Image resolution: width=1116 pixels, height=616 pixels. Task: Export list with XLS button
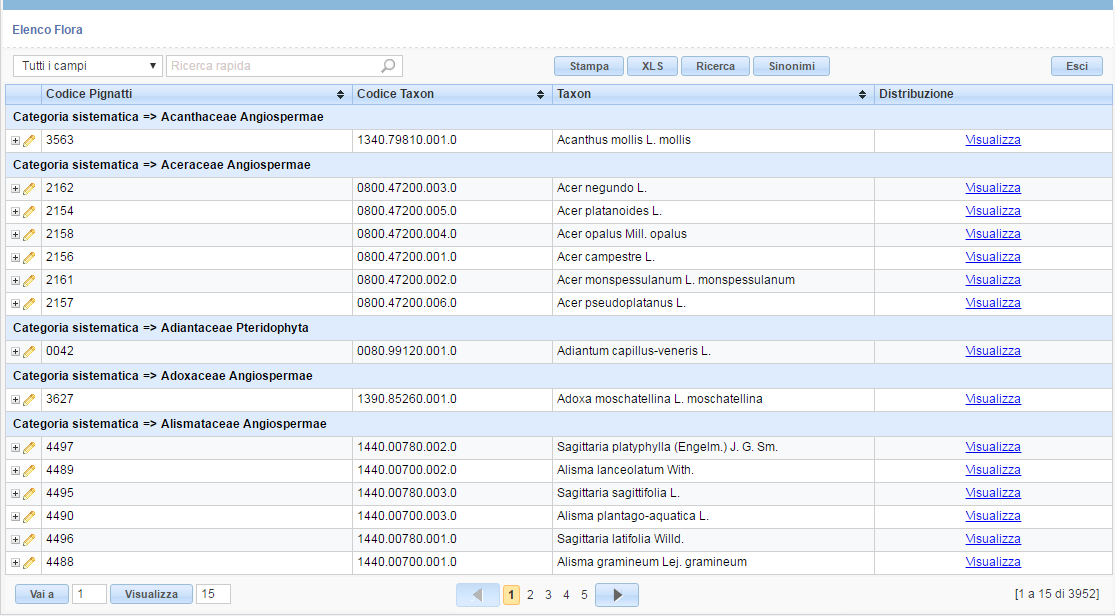(x=652, y=66)
